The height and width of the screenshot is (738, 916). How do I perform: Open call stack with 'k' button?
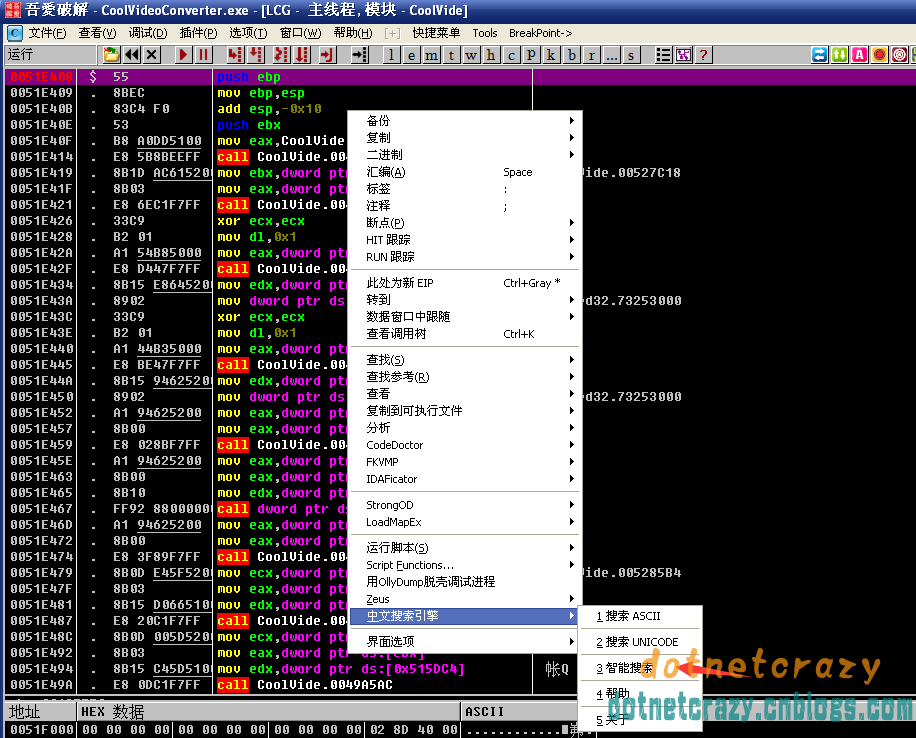pyautogui.click(x=551, y=55)
